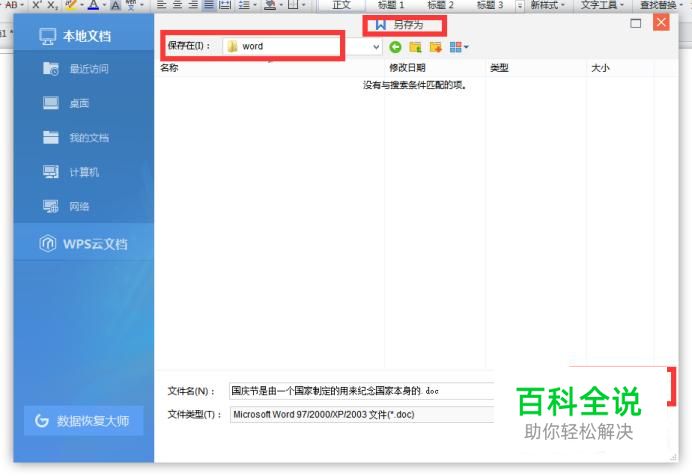692x476 pixels.
Task: Expand the styles gallery arrow
Action: click(x=520, y=5)
